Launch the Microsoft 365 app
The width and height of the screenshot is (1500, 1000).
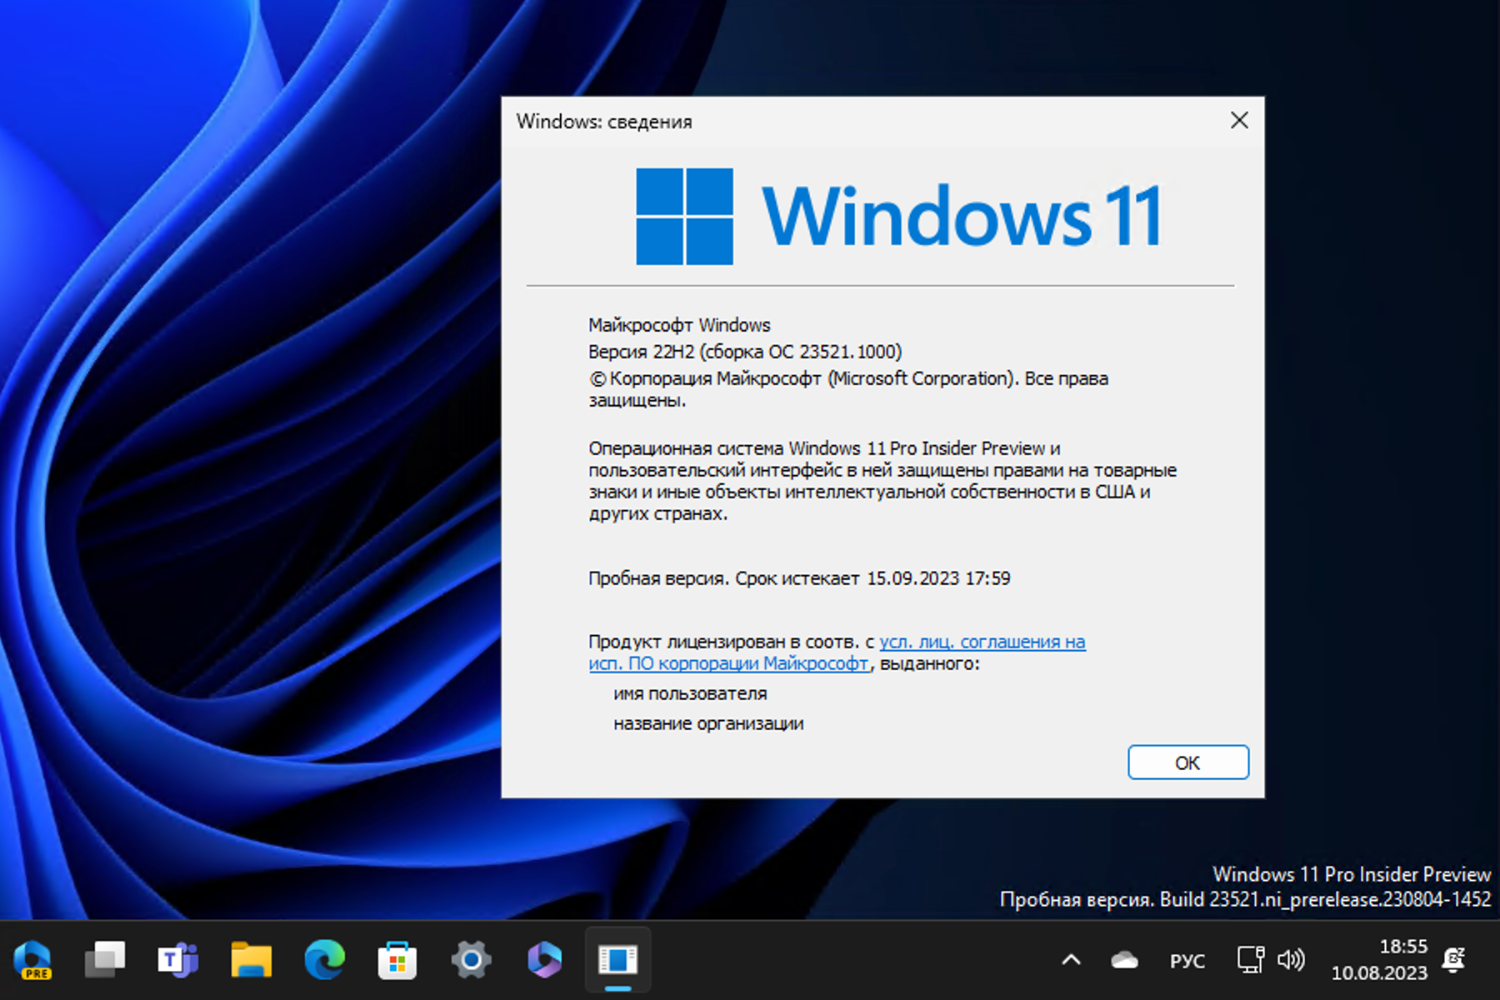pyautogui.click(x=543, y=959)
